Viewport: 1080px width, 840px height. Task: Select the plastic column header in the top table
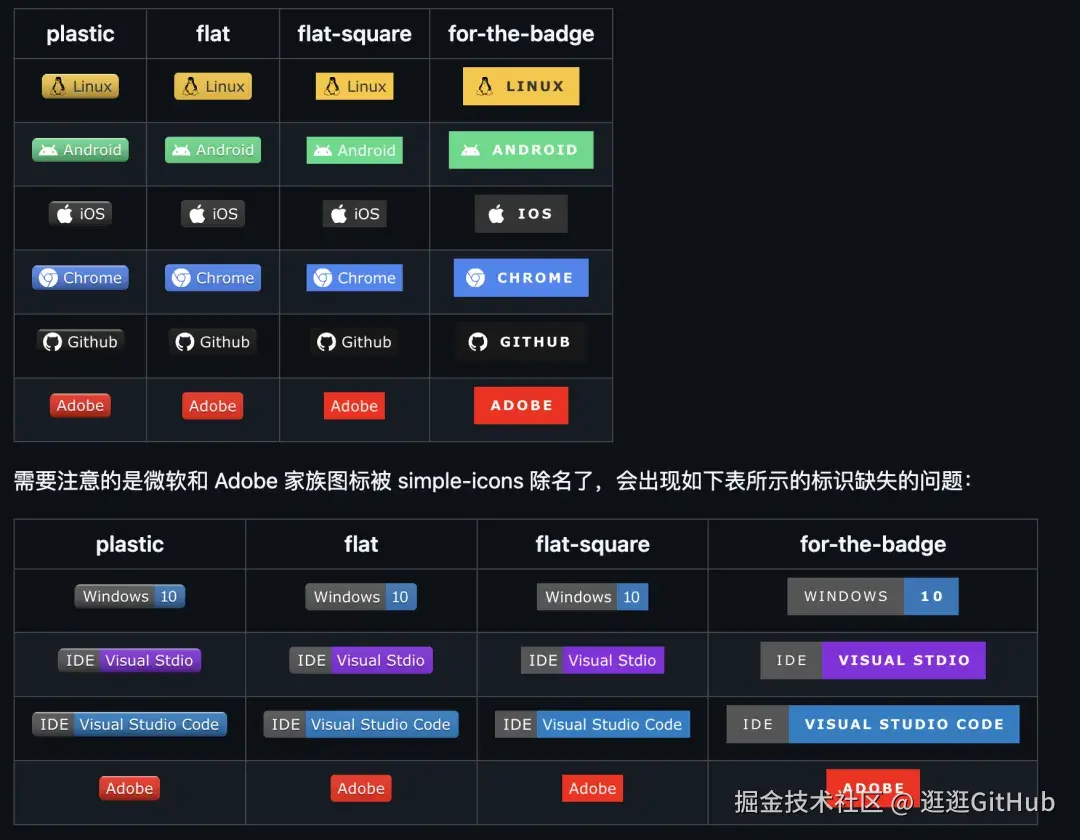79,33
